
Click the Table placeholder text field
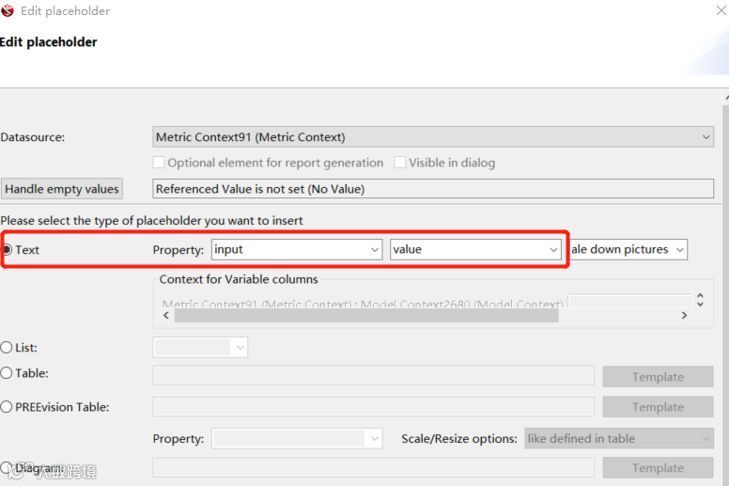tap(373, 376)
